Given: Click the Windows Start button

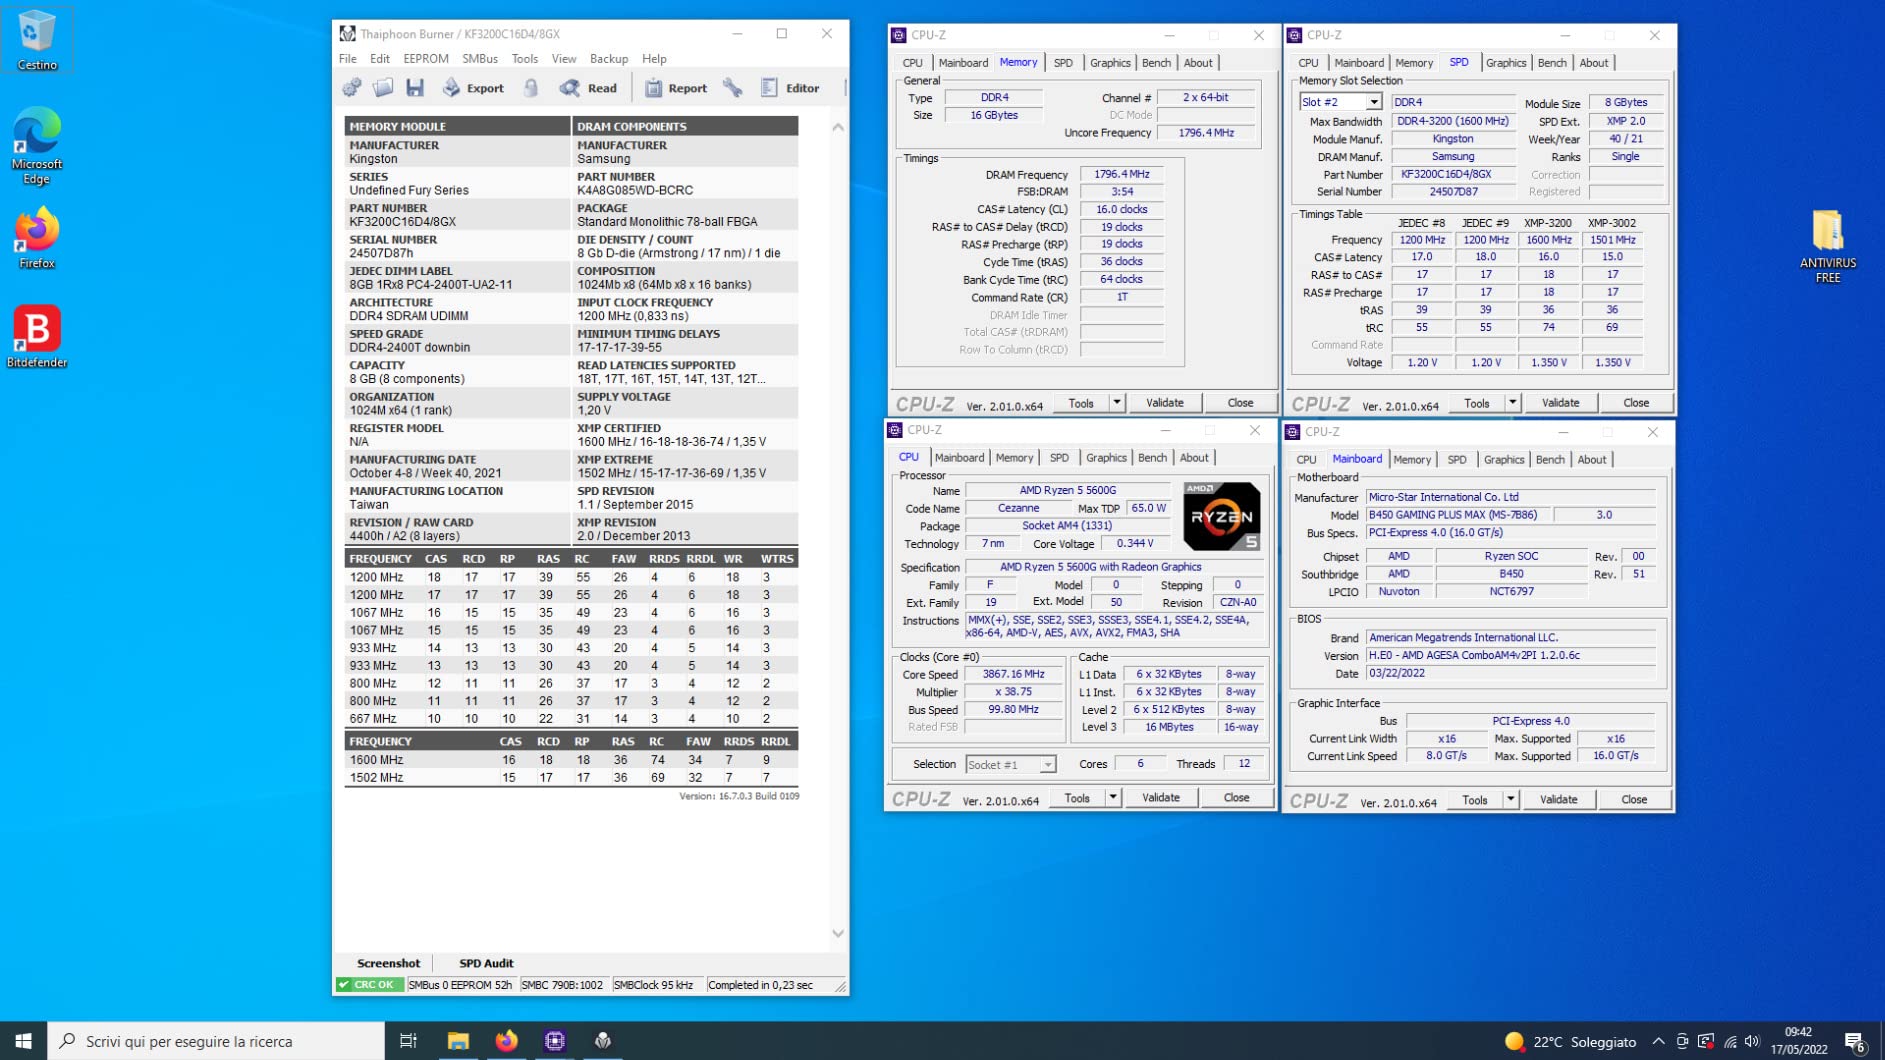Looking at the screenshot, I should 24,1041.
